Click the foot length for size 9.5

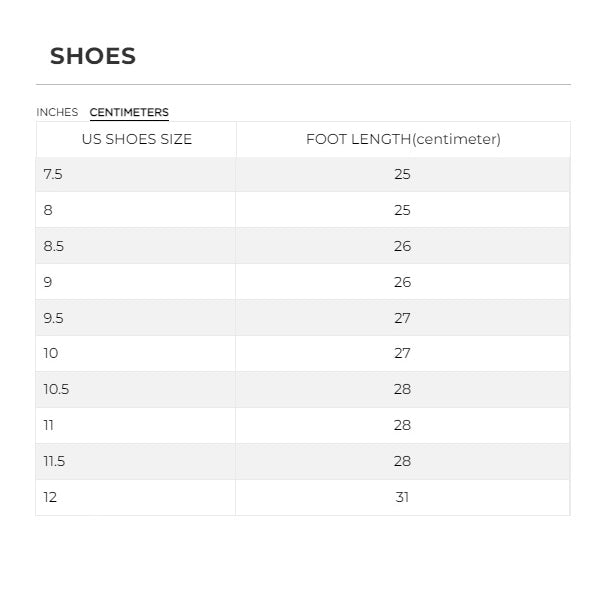[x=402, y=318]
